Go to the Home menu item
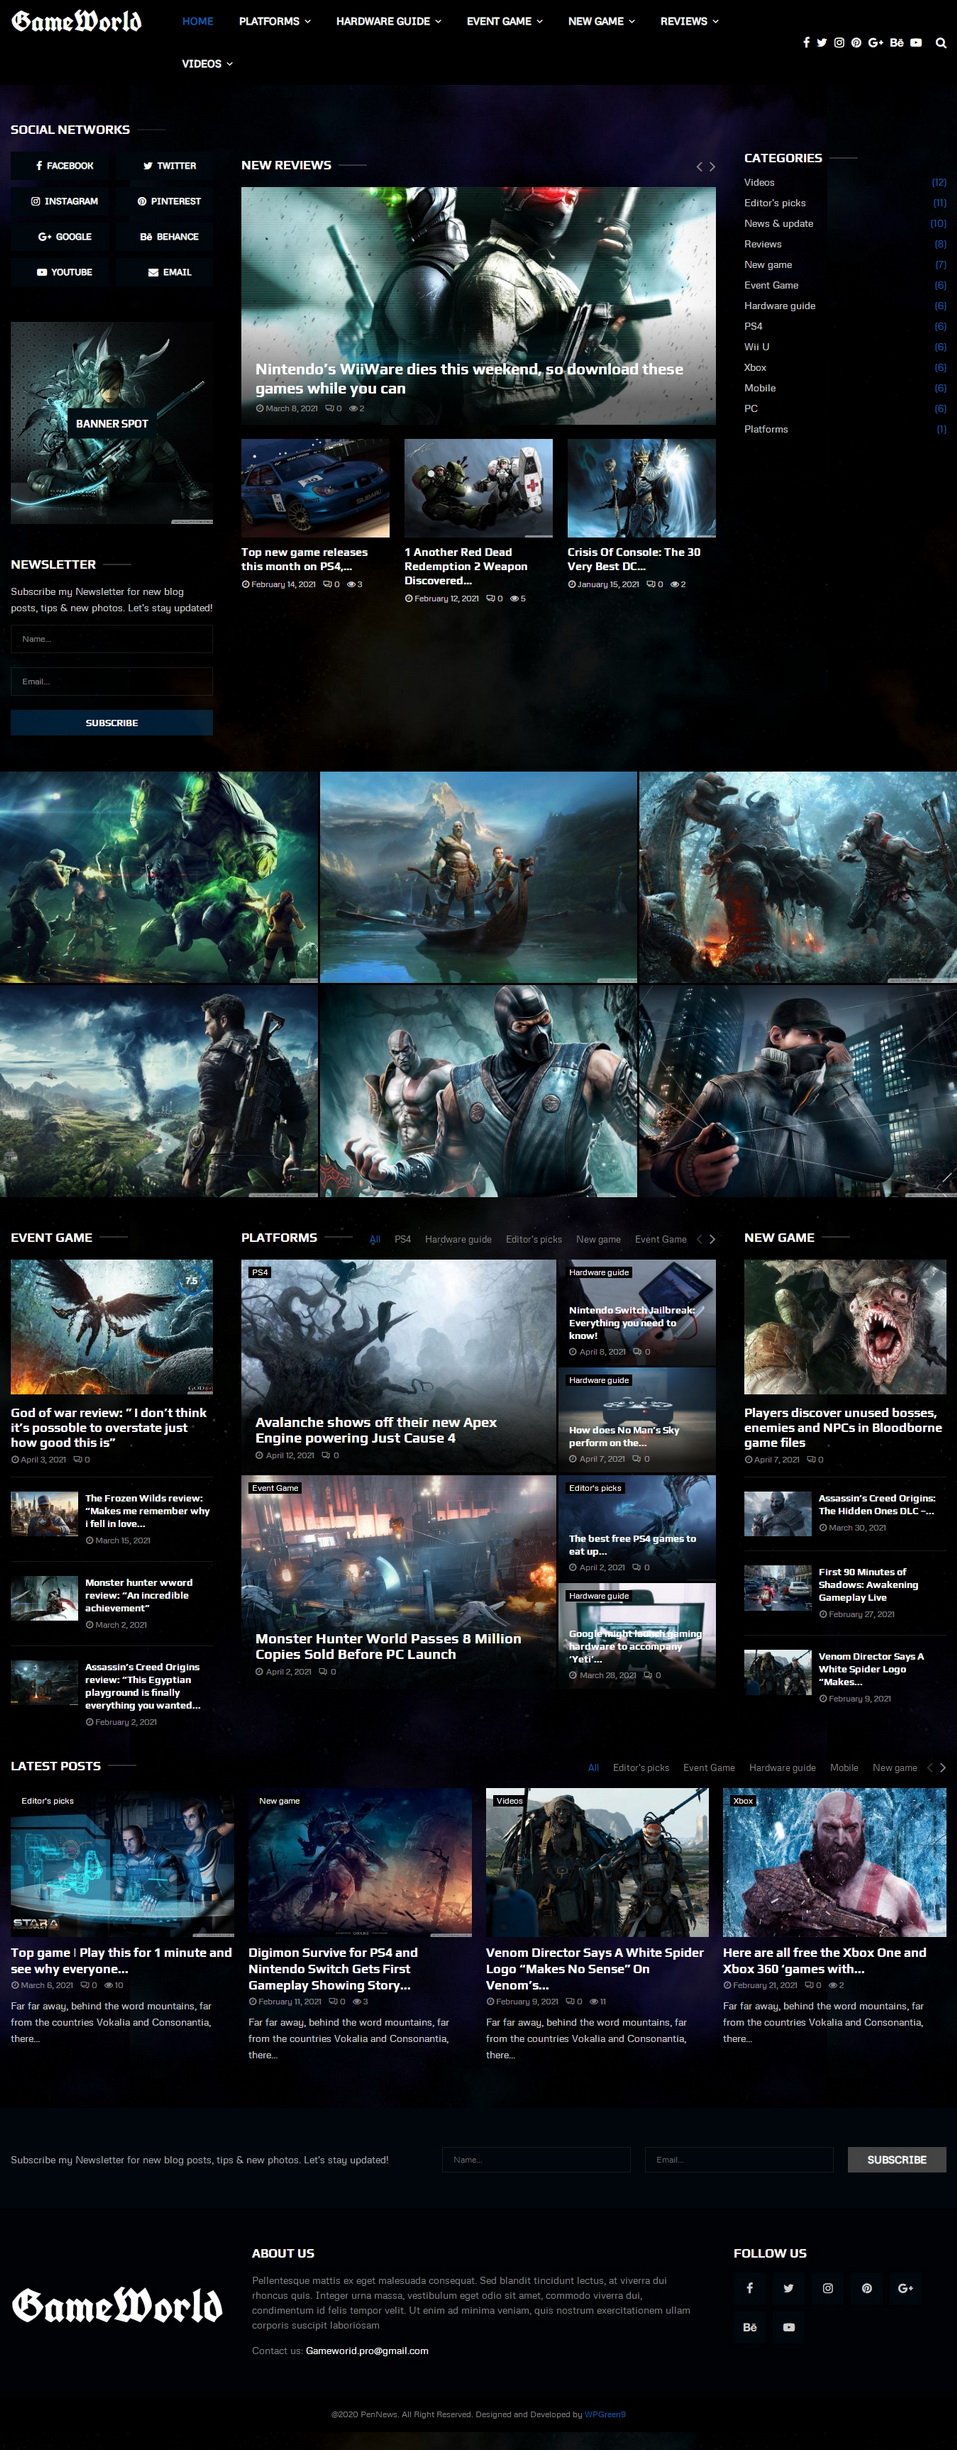 [197, 21]
